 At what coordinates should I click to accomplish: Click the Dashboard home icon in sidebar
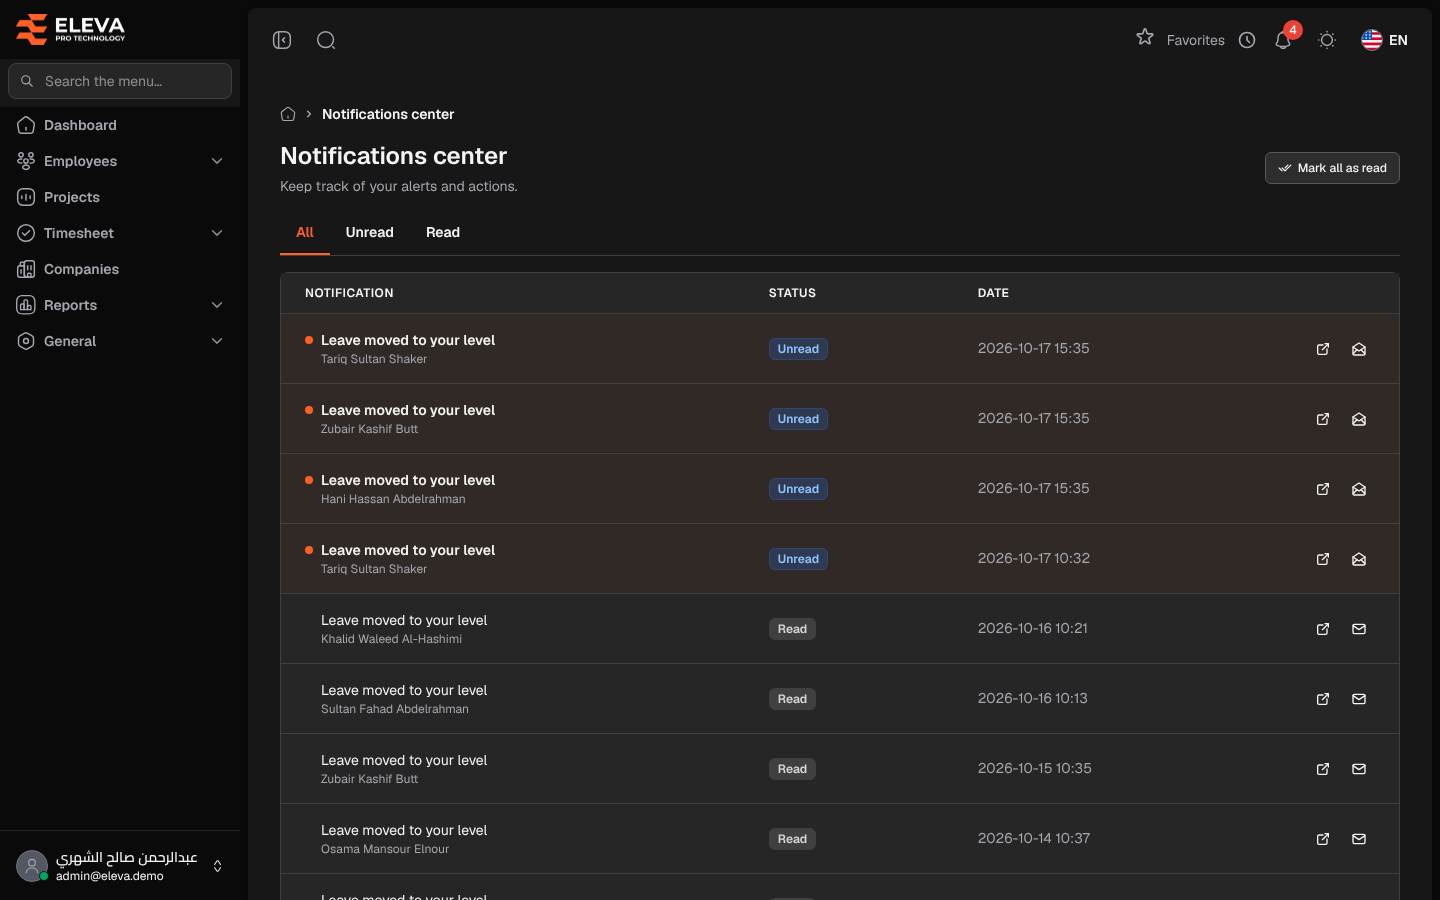tap(26, 125)
